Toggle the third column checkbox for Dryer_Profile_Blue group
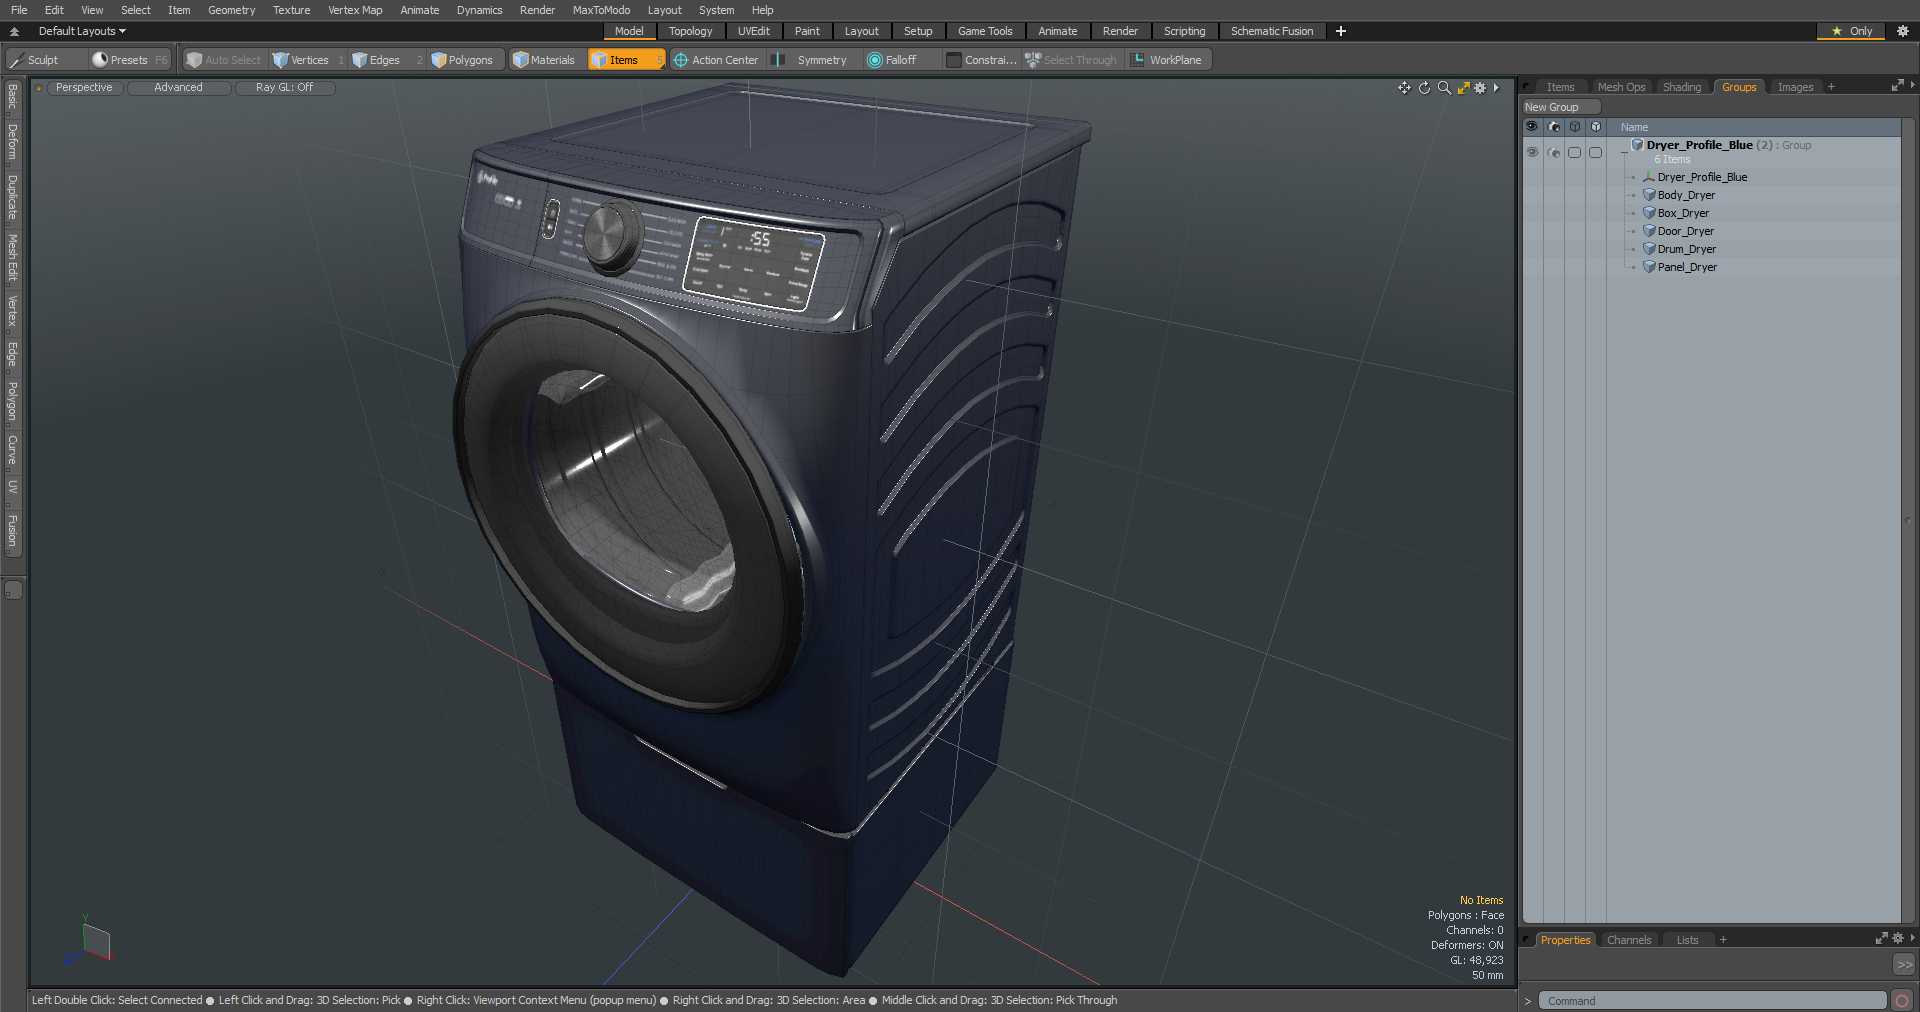 (x=1574, y=152)
